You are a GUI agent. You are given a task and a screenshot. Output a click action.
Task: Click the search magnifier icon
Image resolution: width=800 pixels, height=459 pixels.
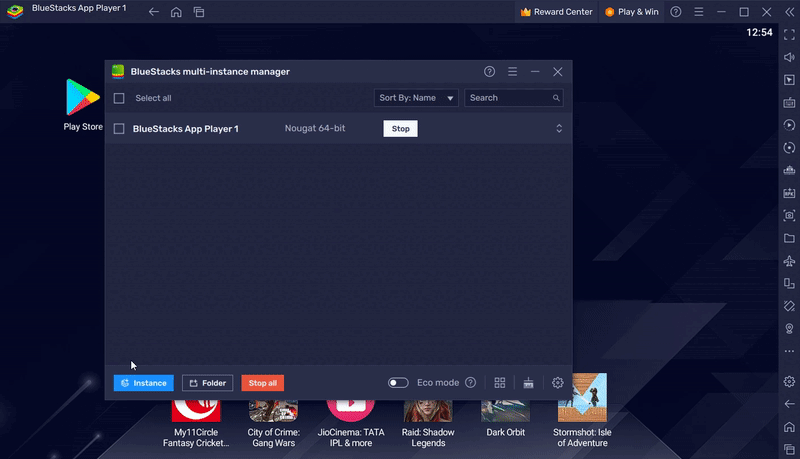(556, 98)
